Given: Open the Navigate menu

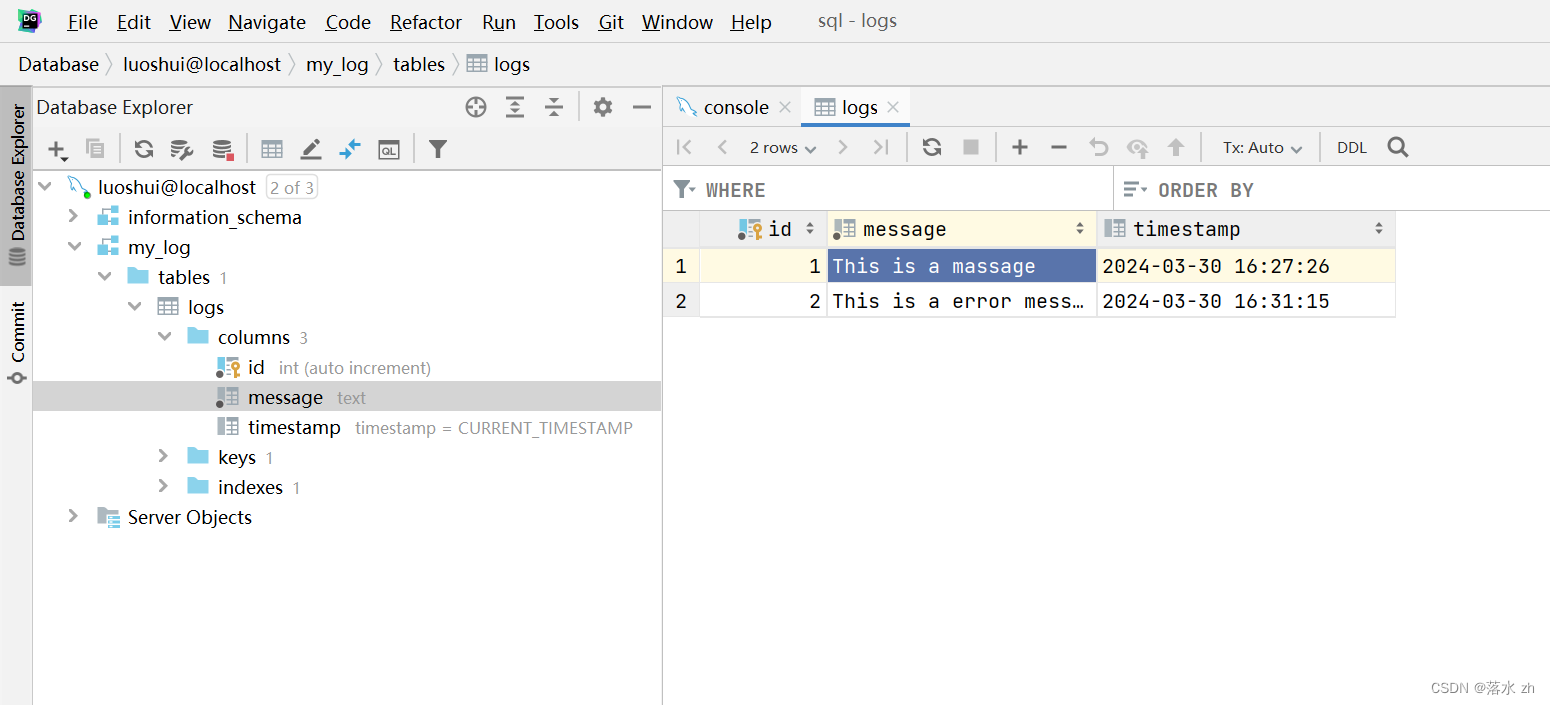Looking at the screenshot, I should click(266, 22).
